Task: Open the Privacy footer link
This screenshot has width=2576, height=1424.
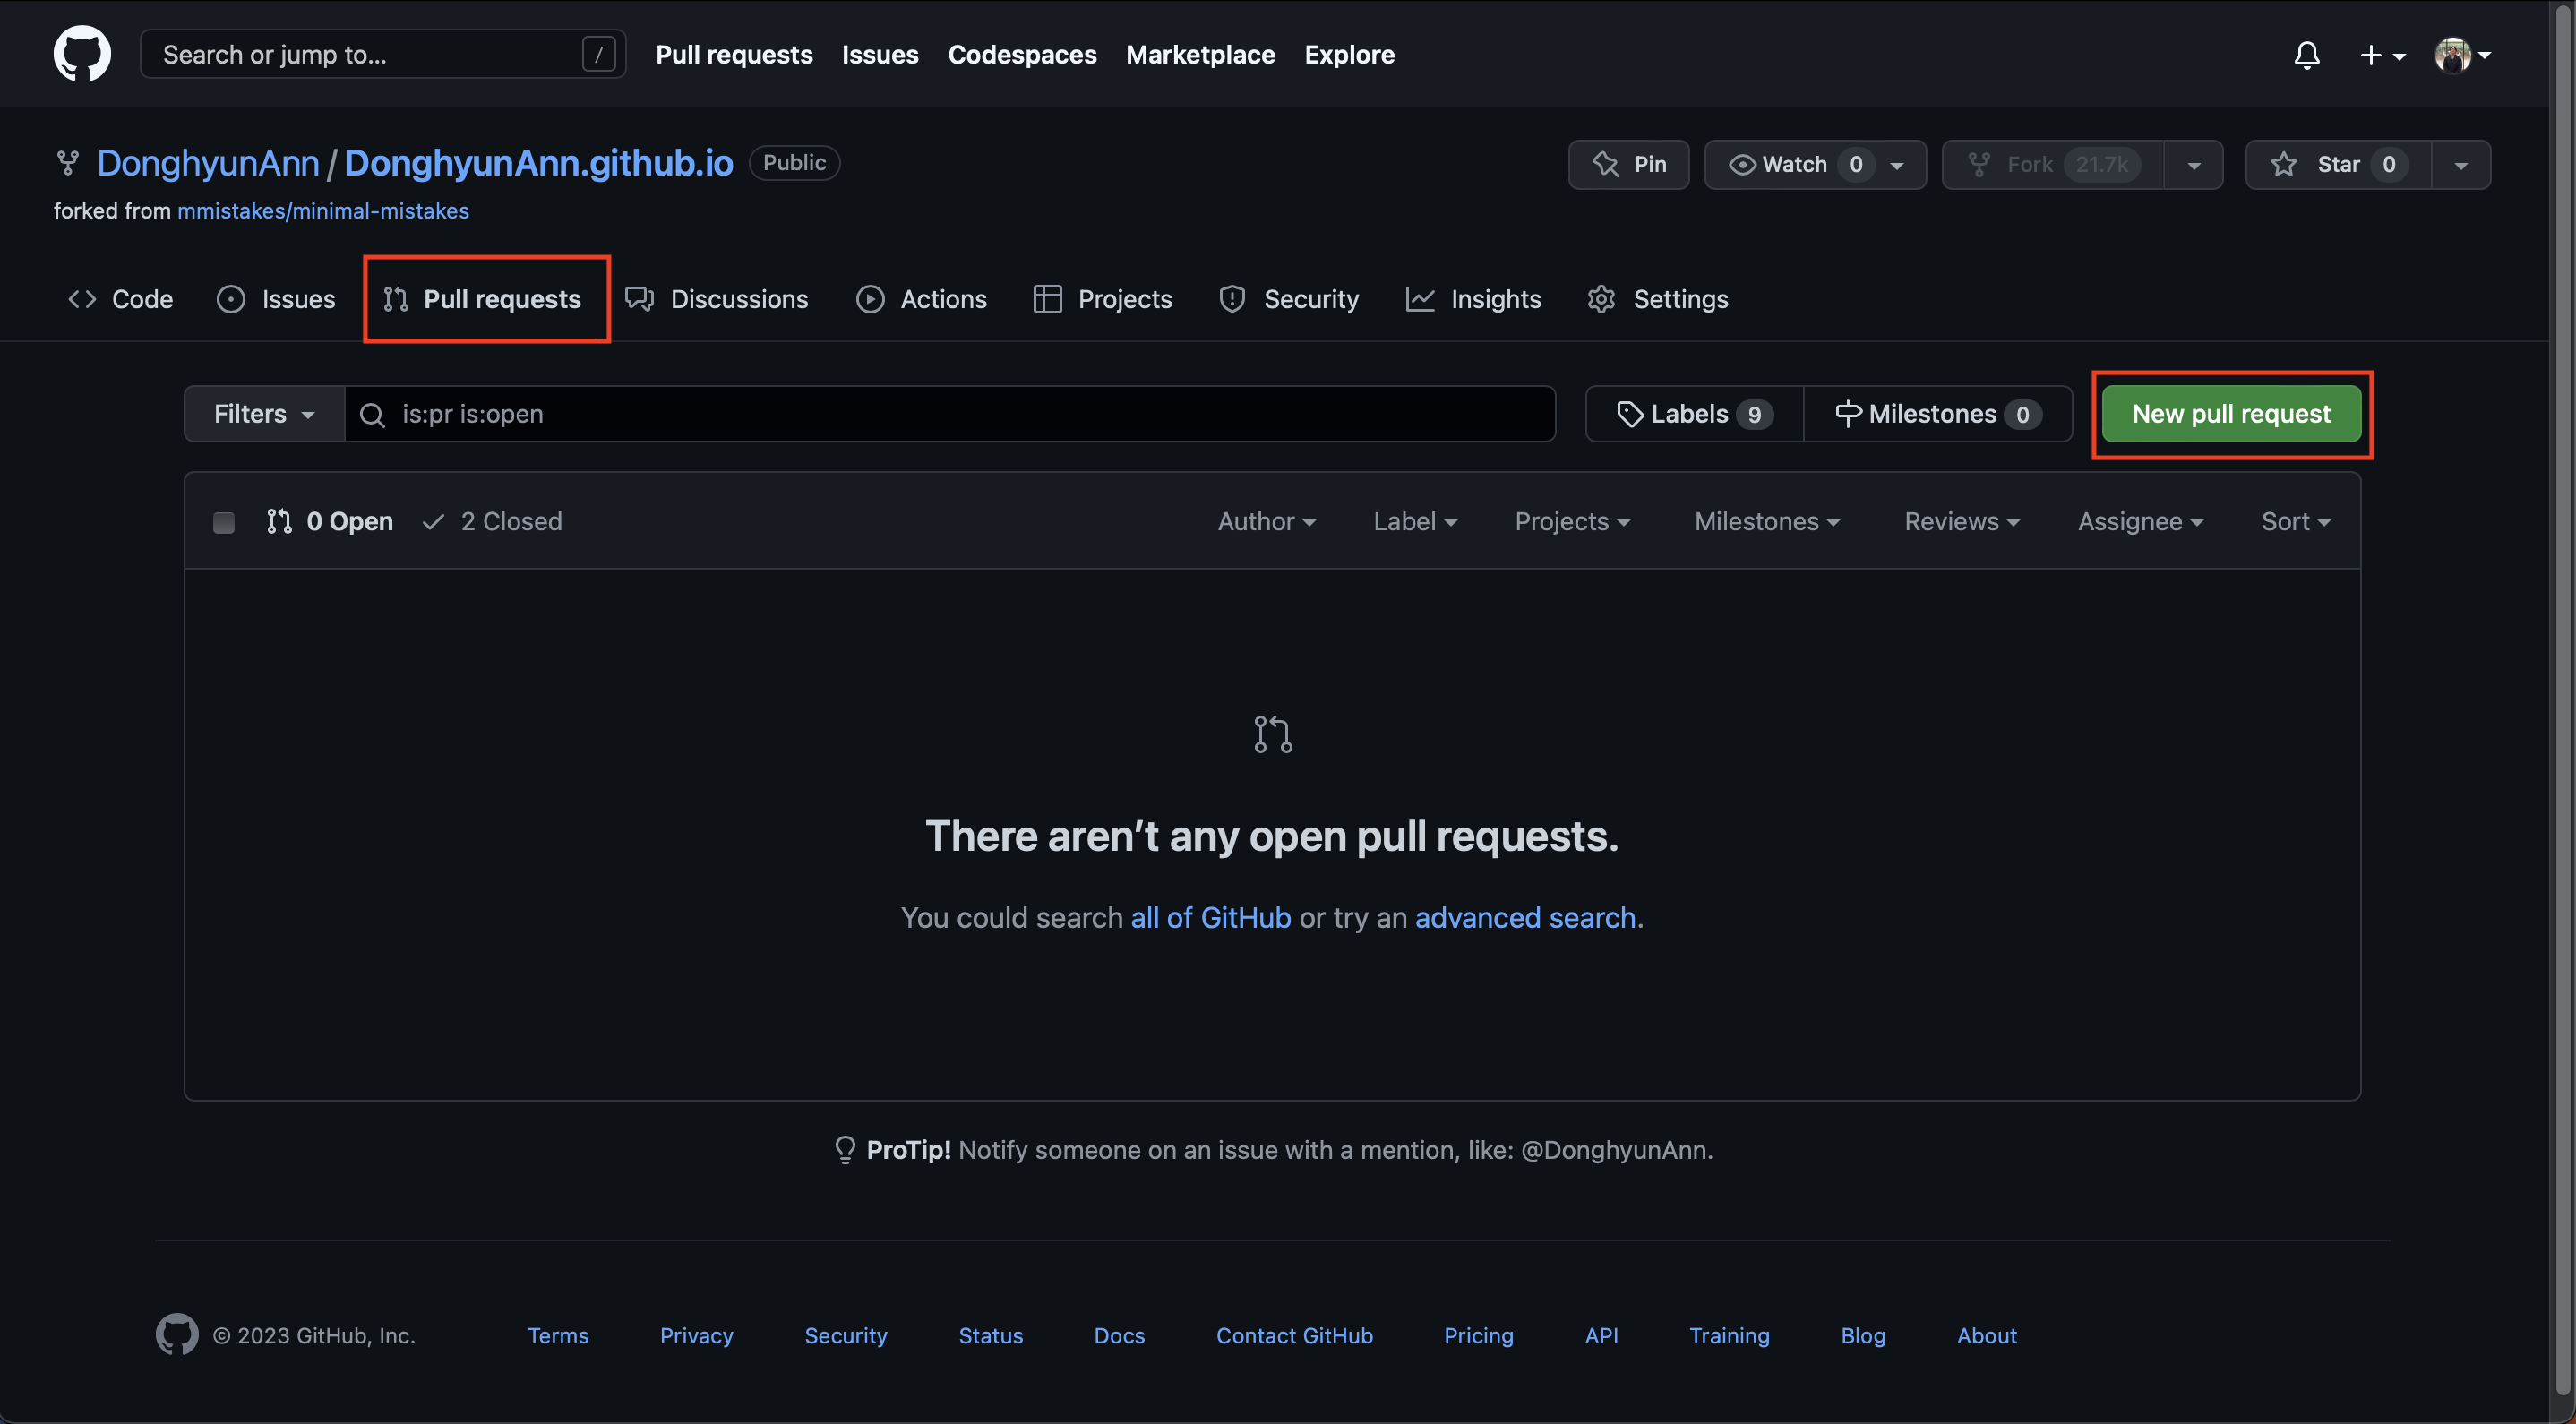Action: pos(696,1336)
